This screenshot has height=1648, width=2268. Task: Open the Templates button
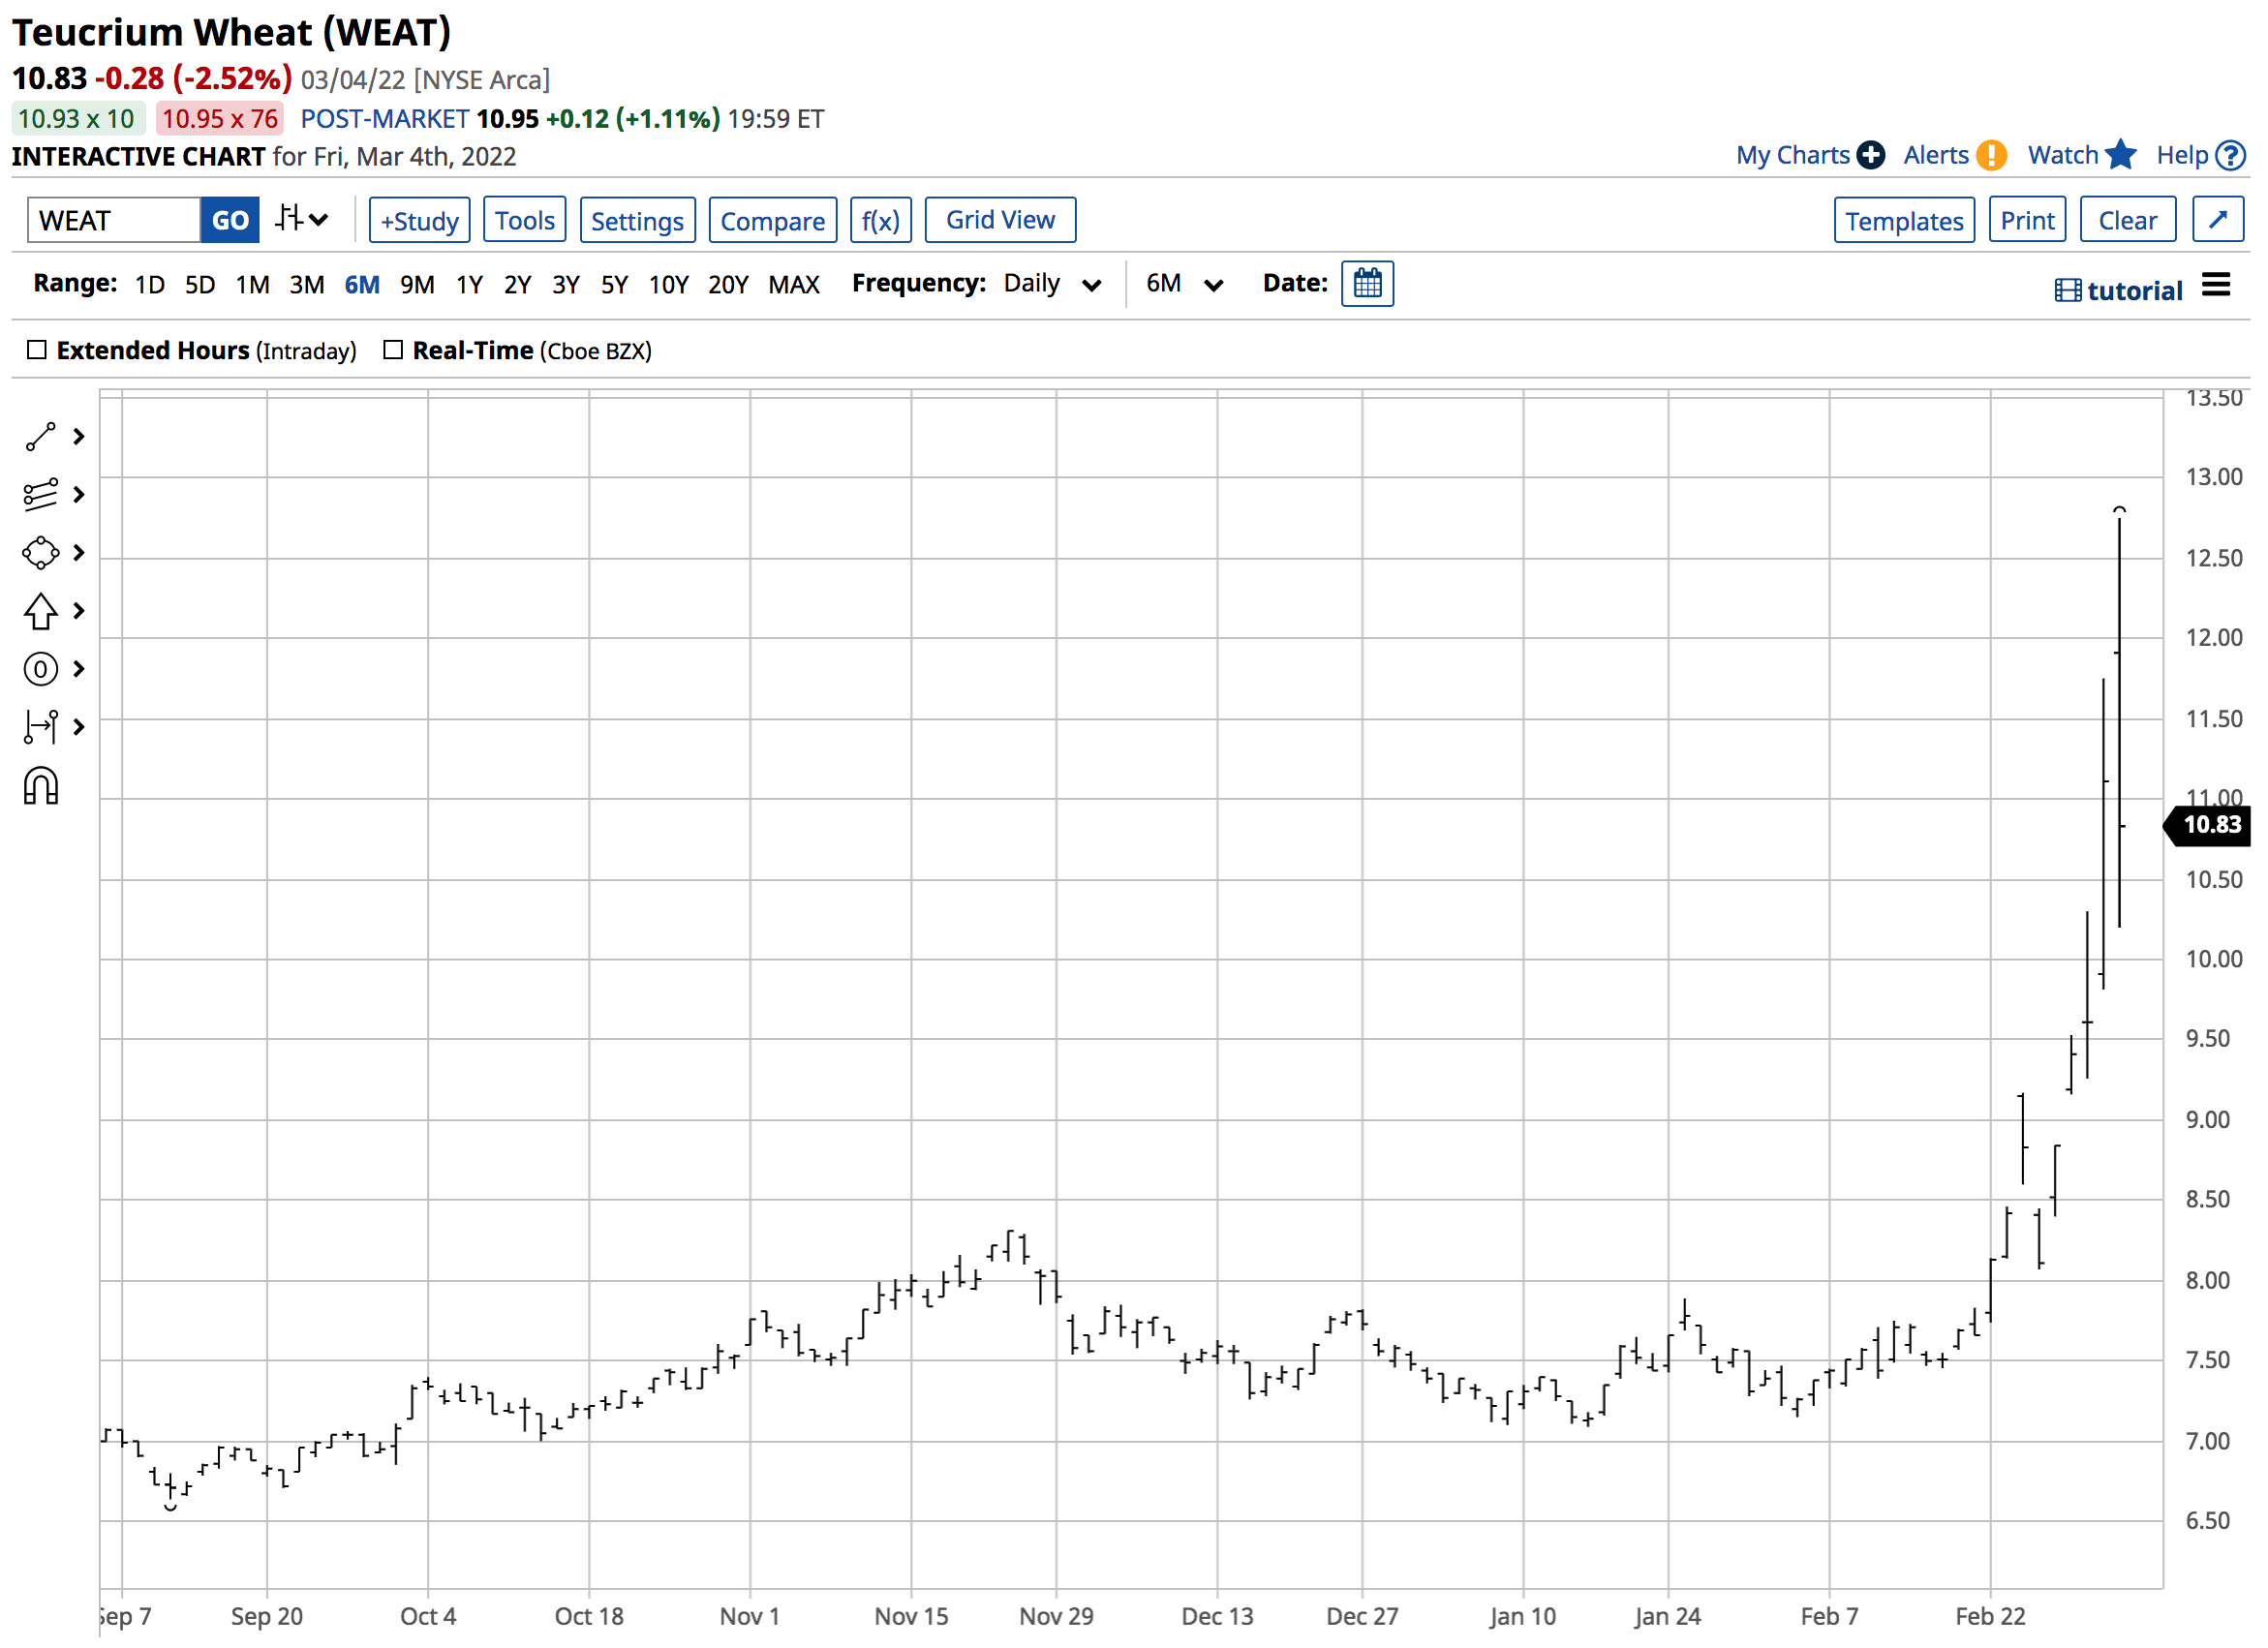[1905, 220]
